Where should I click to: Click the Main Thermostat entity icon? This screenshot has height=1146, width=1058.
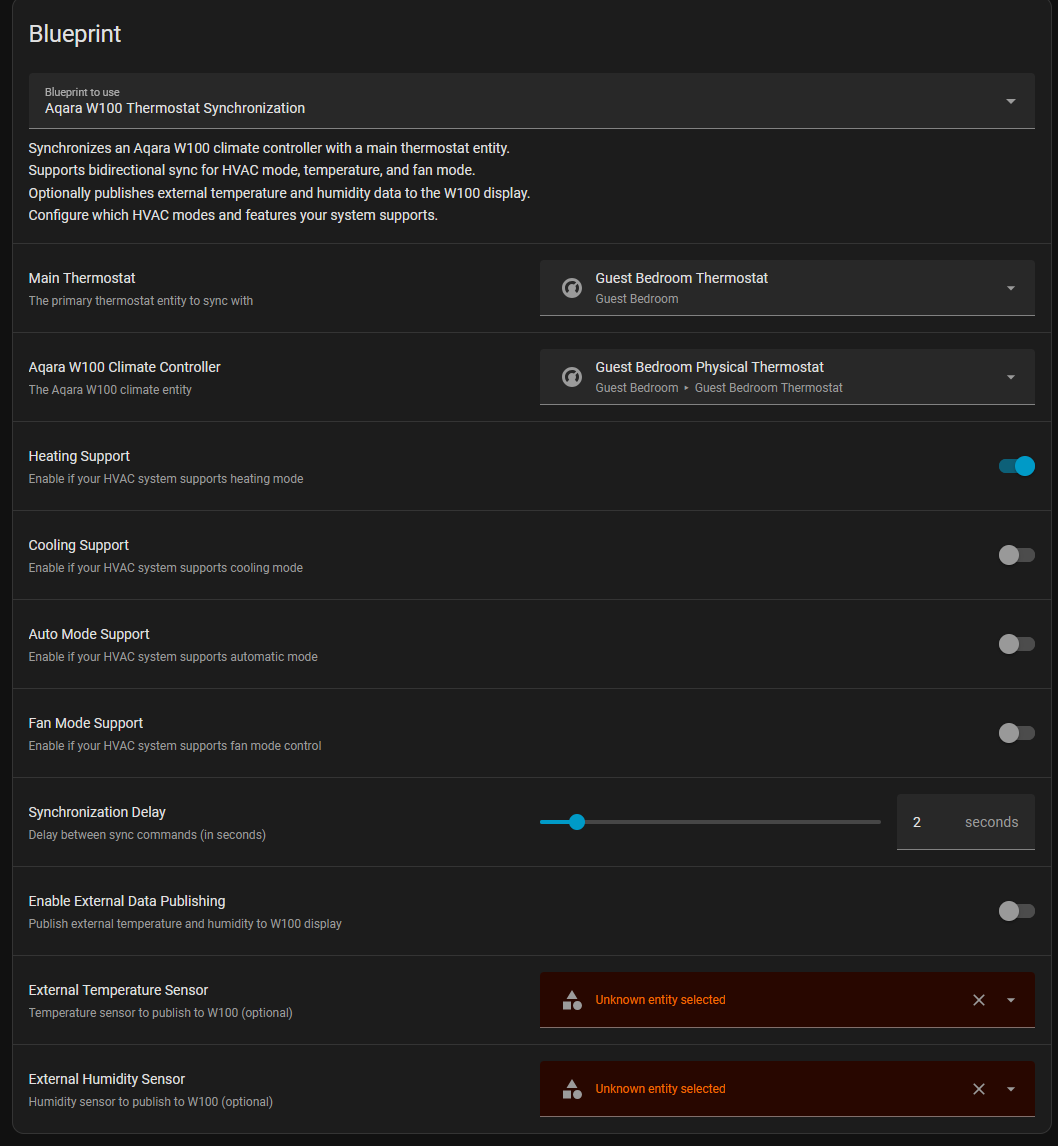(572, 288)
